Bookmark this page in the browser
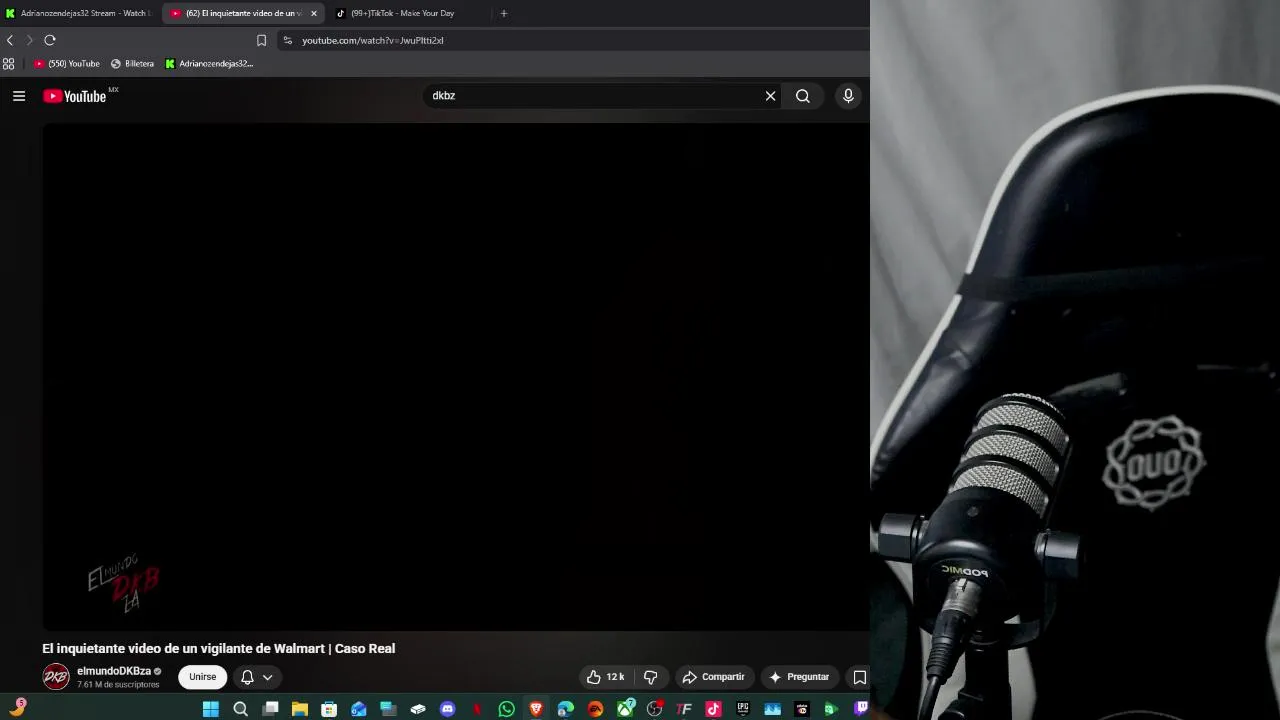1280x720 pixels. [x=261, y=40]
